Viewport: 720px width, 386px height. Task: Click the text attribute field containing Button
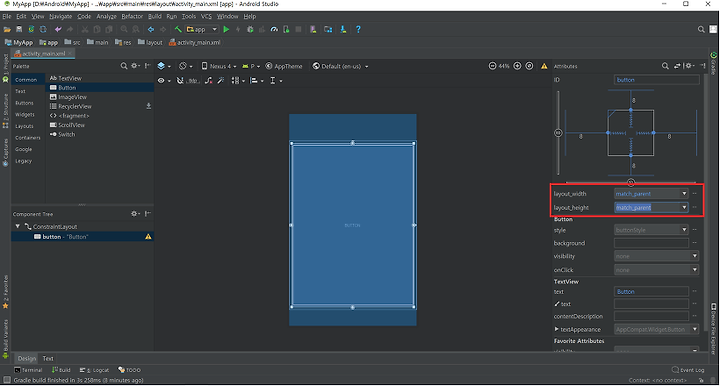[x=651, y=291]
